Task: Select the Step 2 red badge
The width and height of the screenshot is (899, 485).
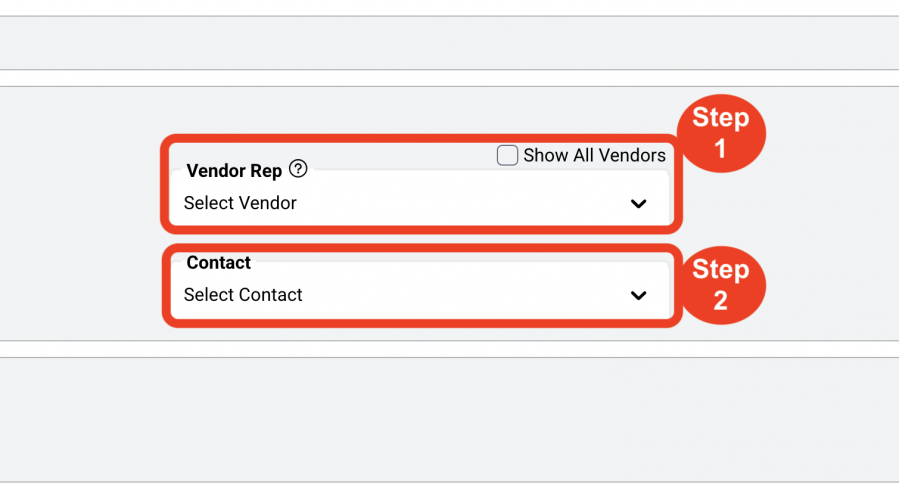Action: pyautogui.click(x=721, y=285)
